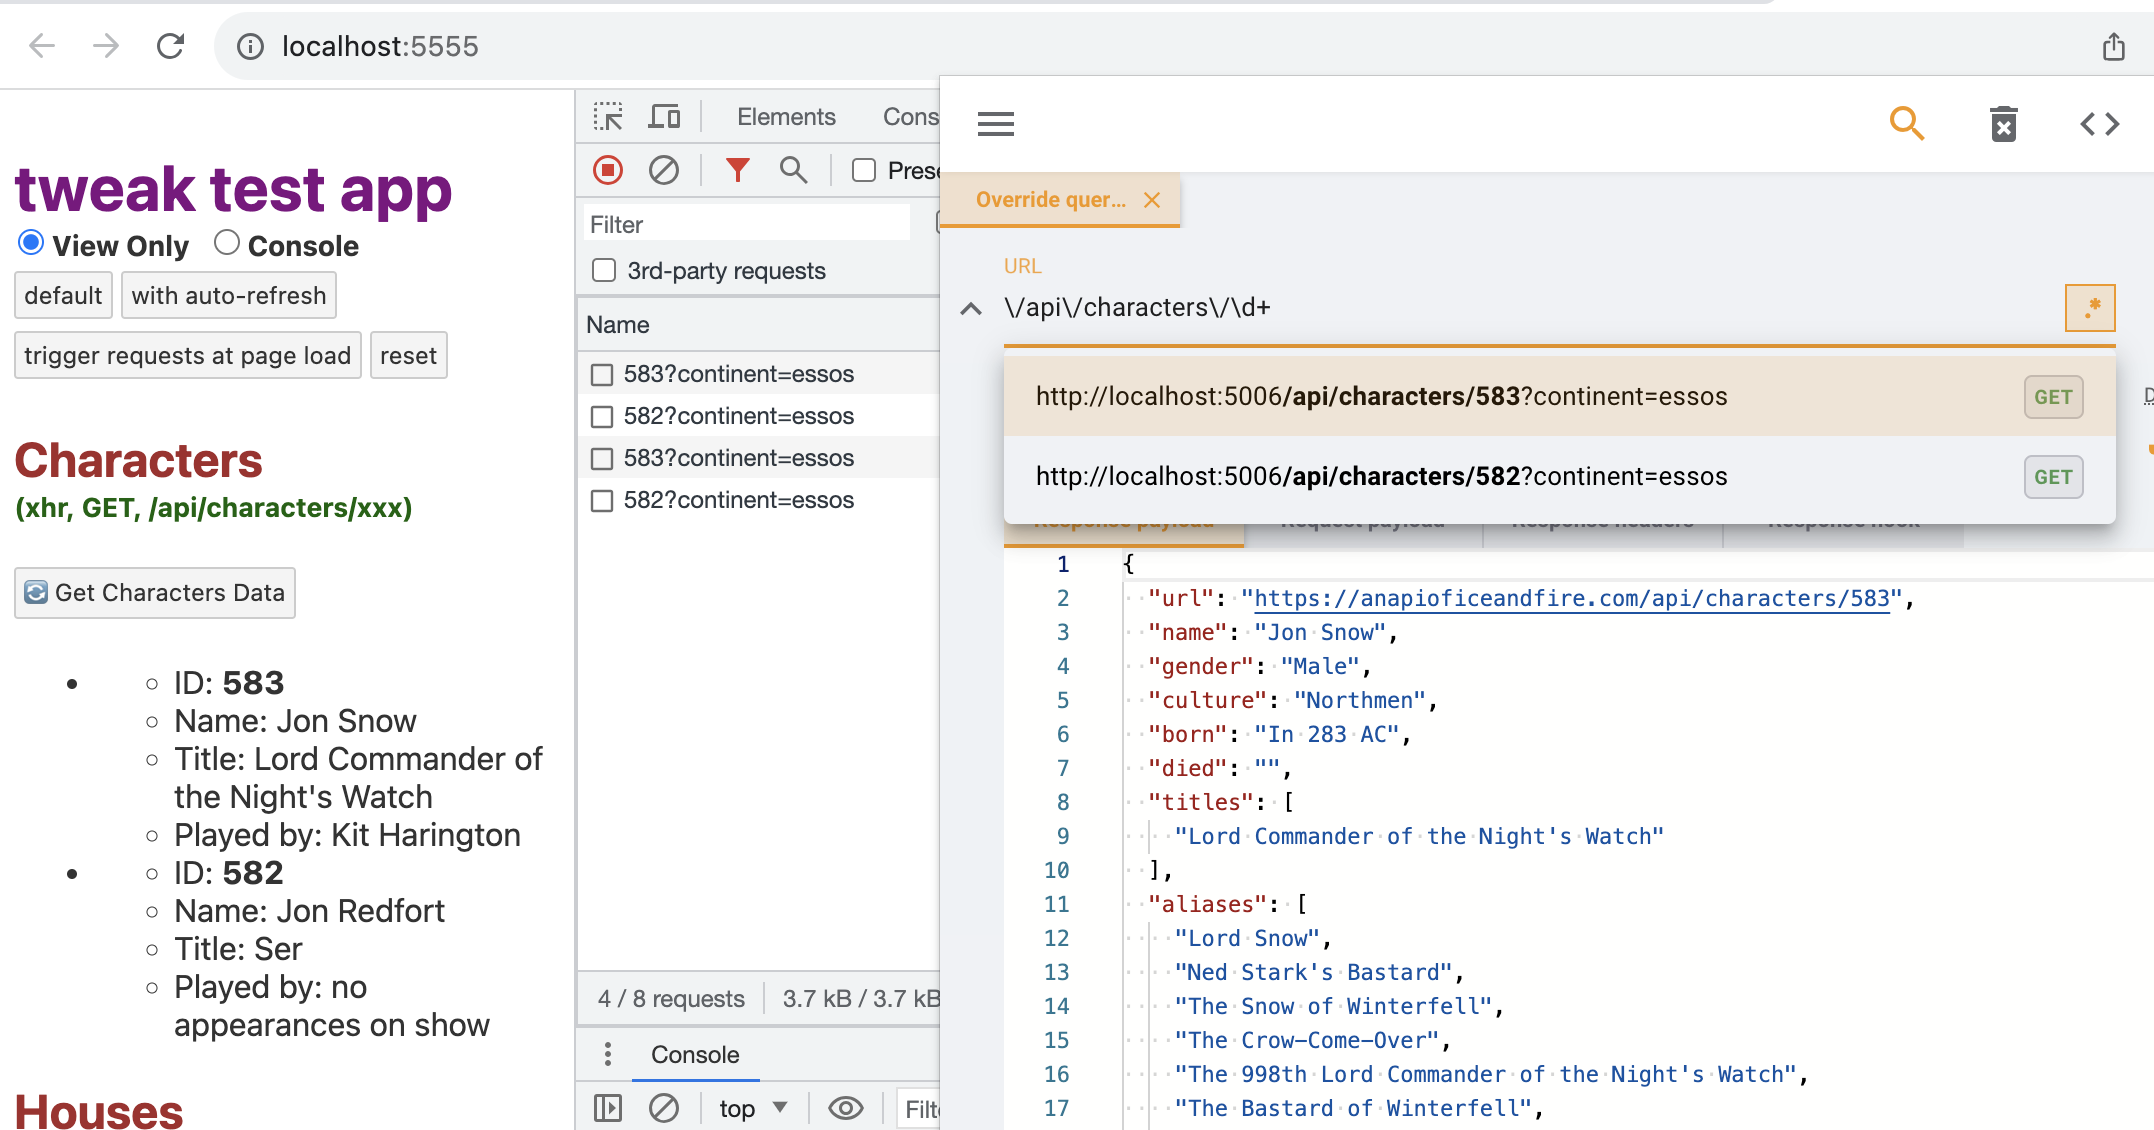Enable 3rd-party requests checkbox
The width and height of the screenshot is (2154, 1130).
point(604,271)
